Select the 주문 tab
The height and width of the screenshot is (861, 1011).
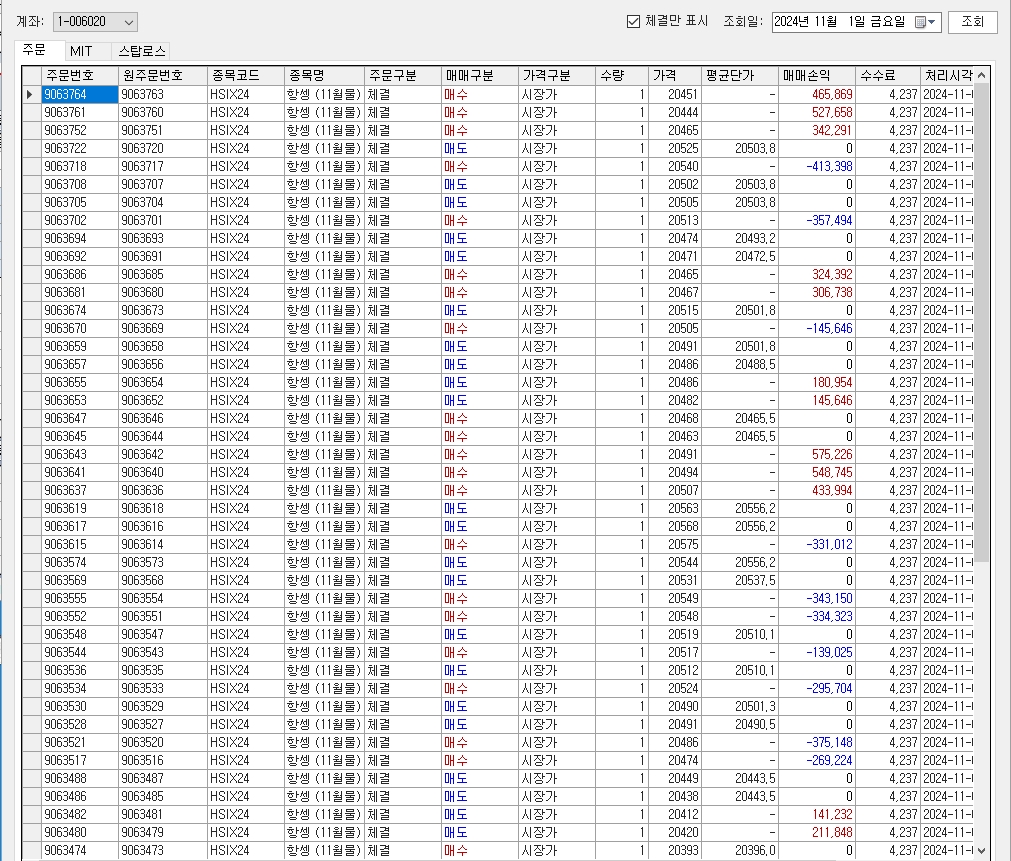(34, 50)
